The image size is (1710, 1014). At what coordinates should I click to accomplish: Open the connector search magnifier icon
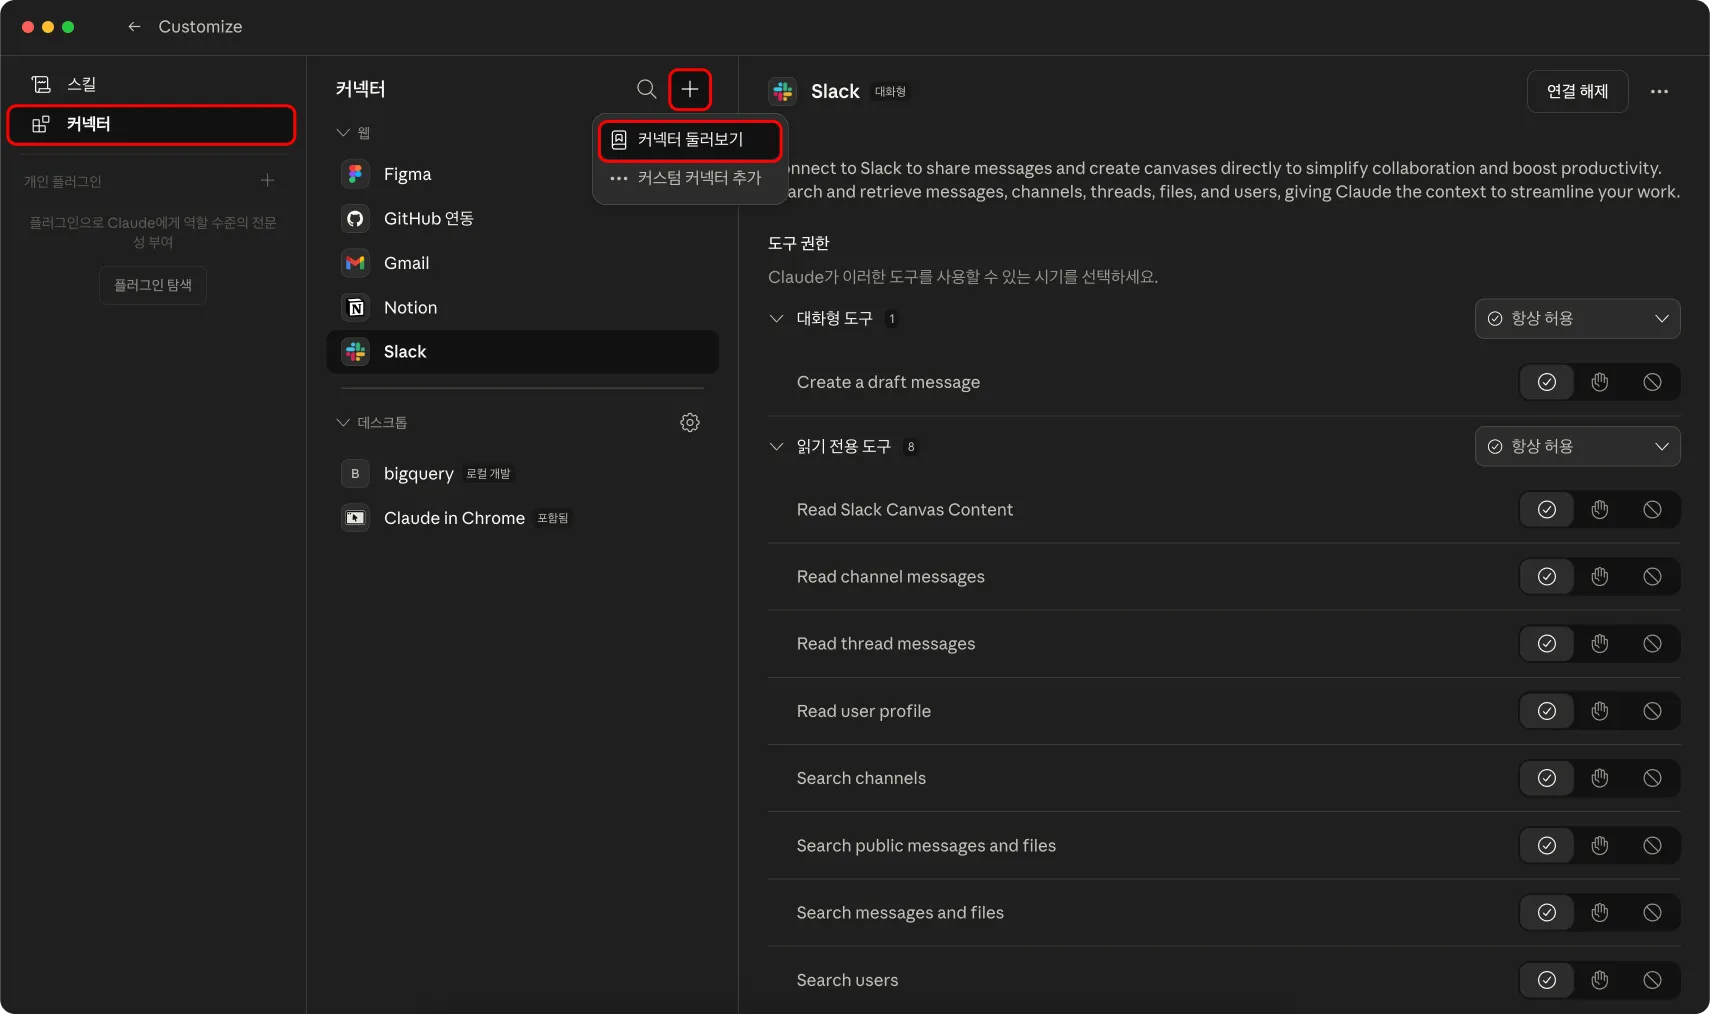(647, 89)
